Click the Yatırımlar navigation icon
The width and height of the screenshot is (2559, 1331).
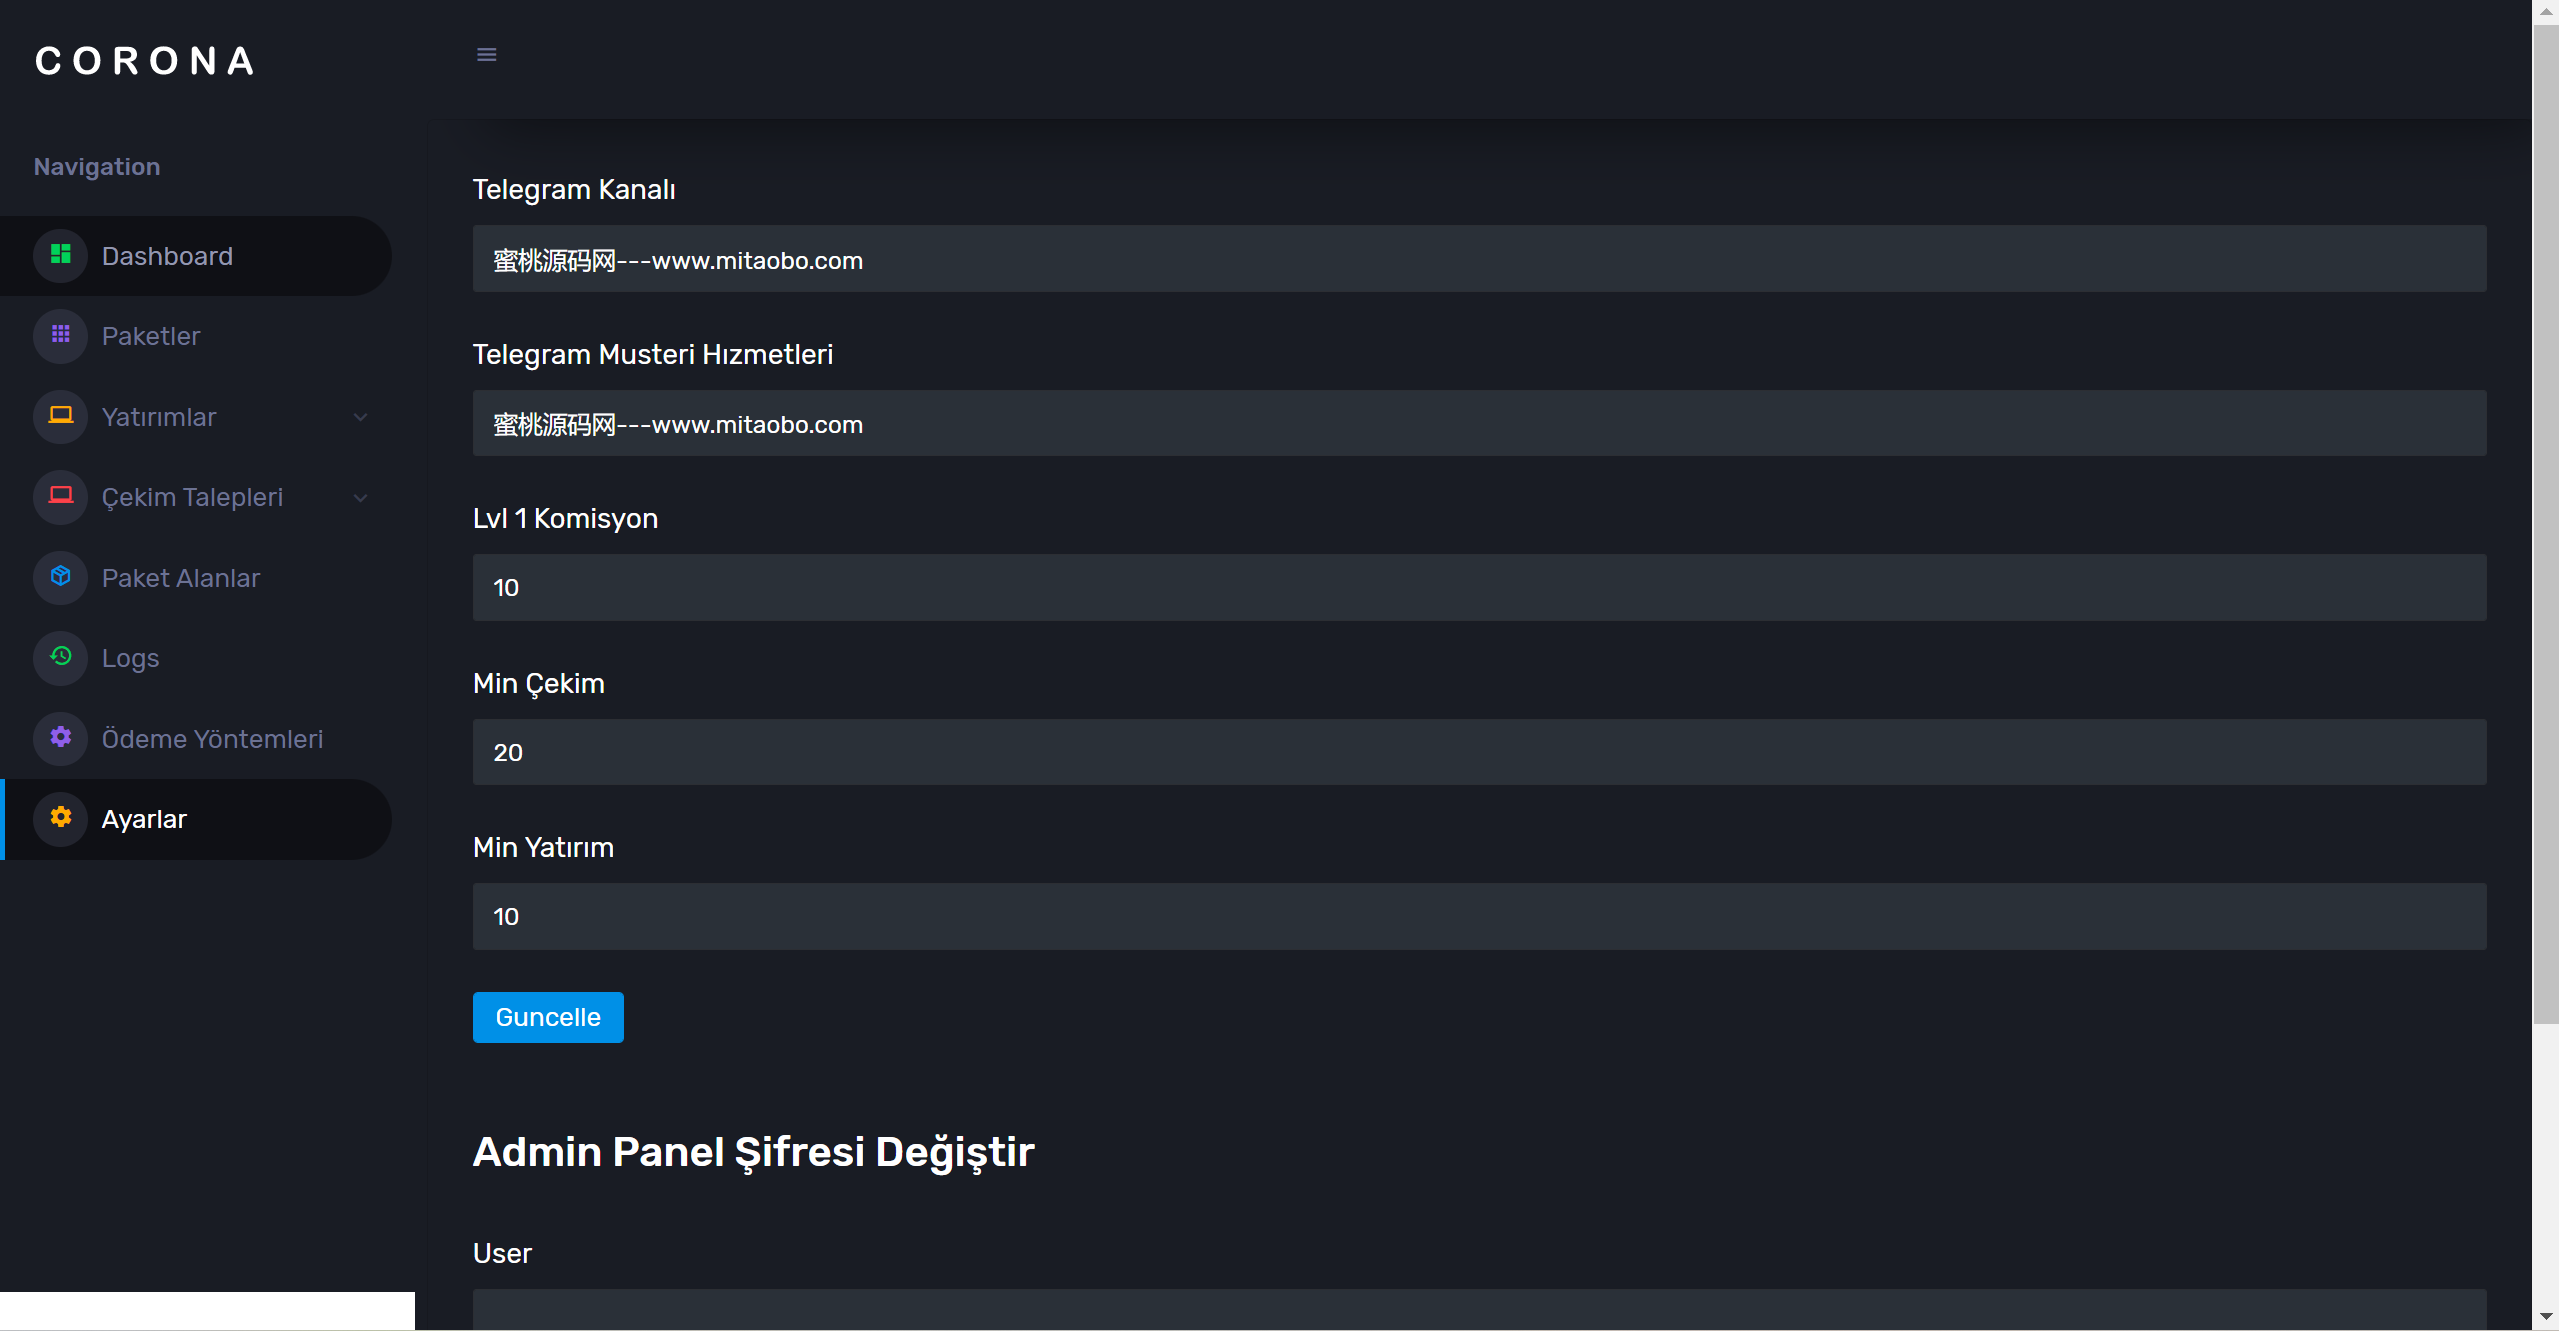tap(61, 417)
